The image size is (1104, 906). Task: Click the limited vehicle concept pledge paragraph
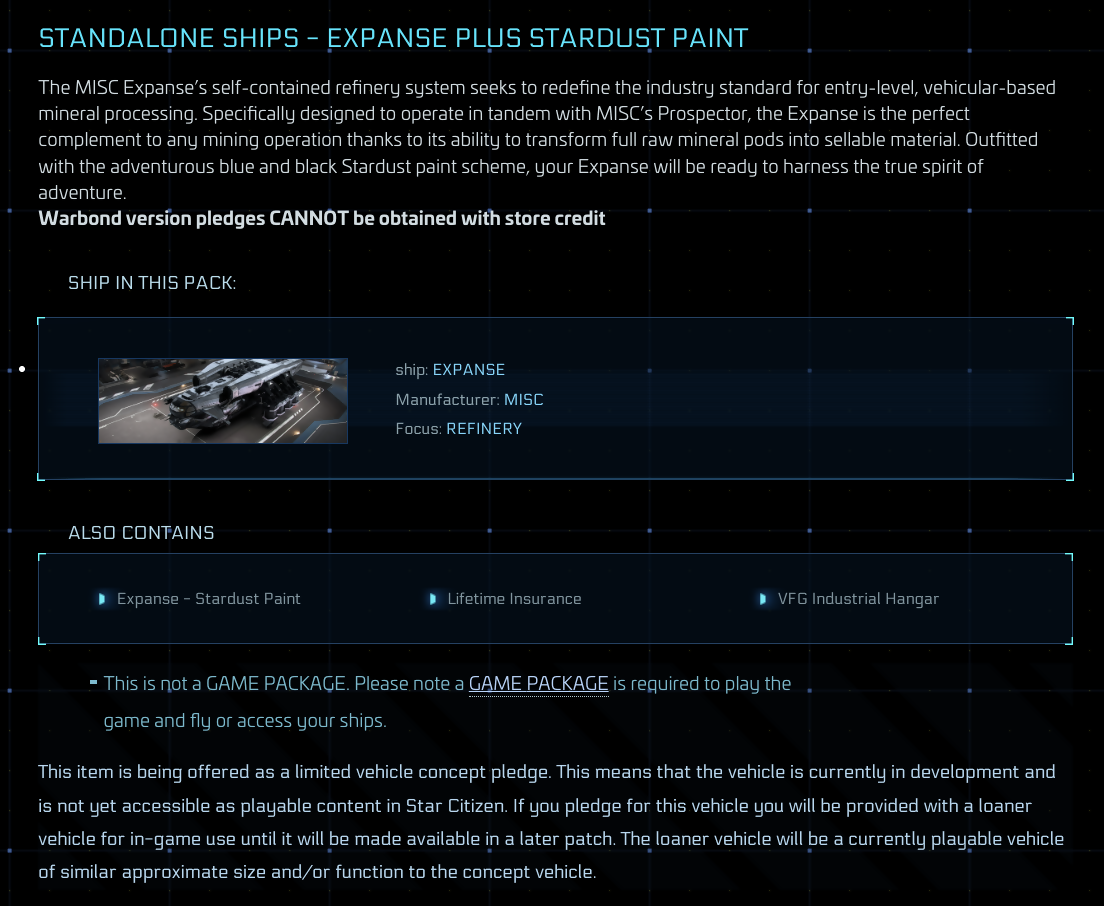(551, 822)
